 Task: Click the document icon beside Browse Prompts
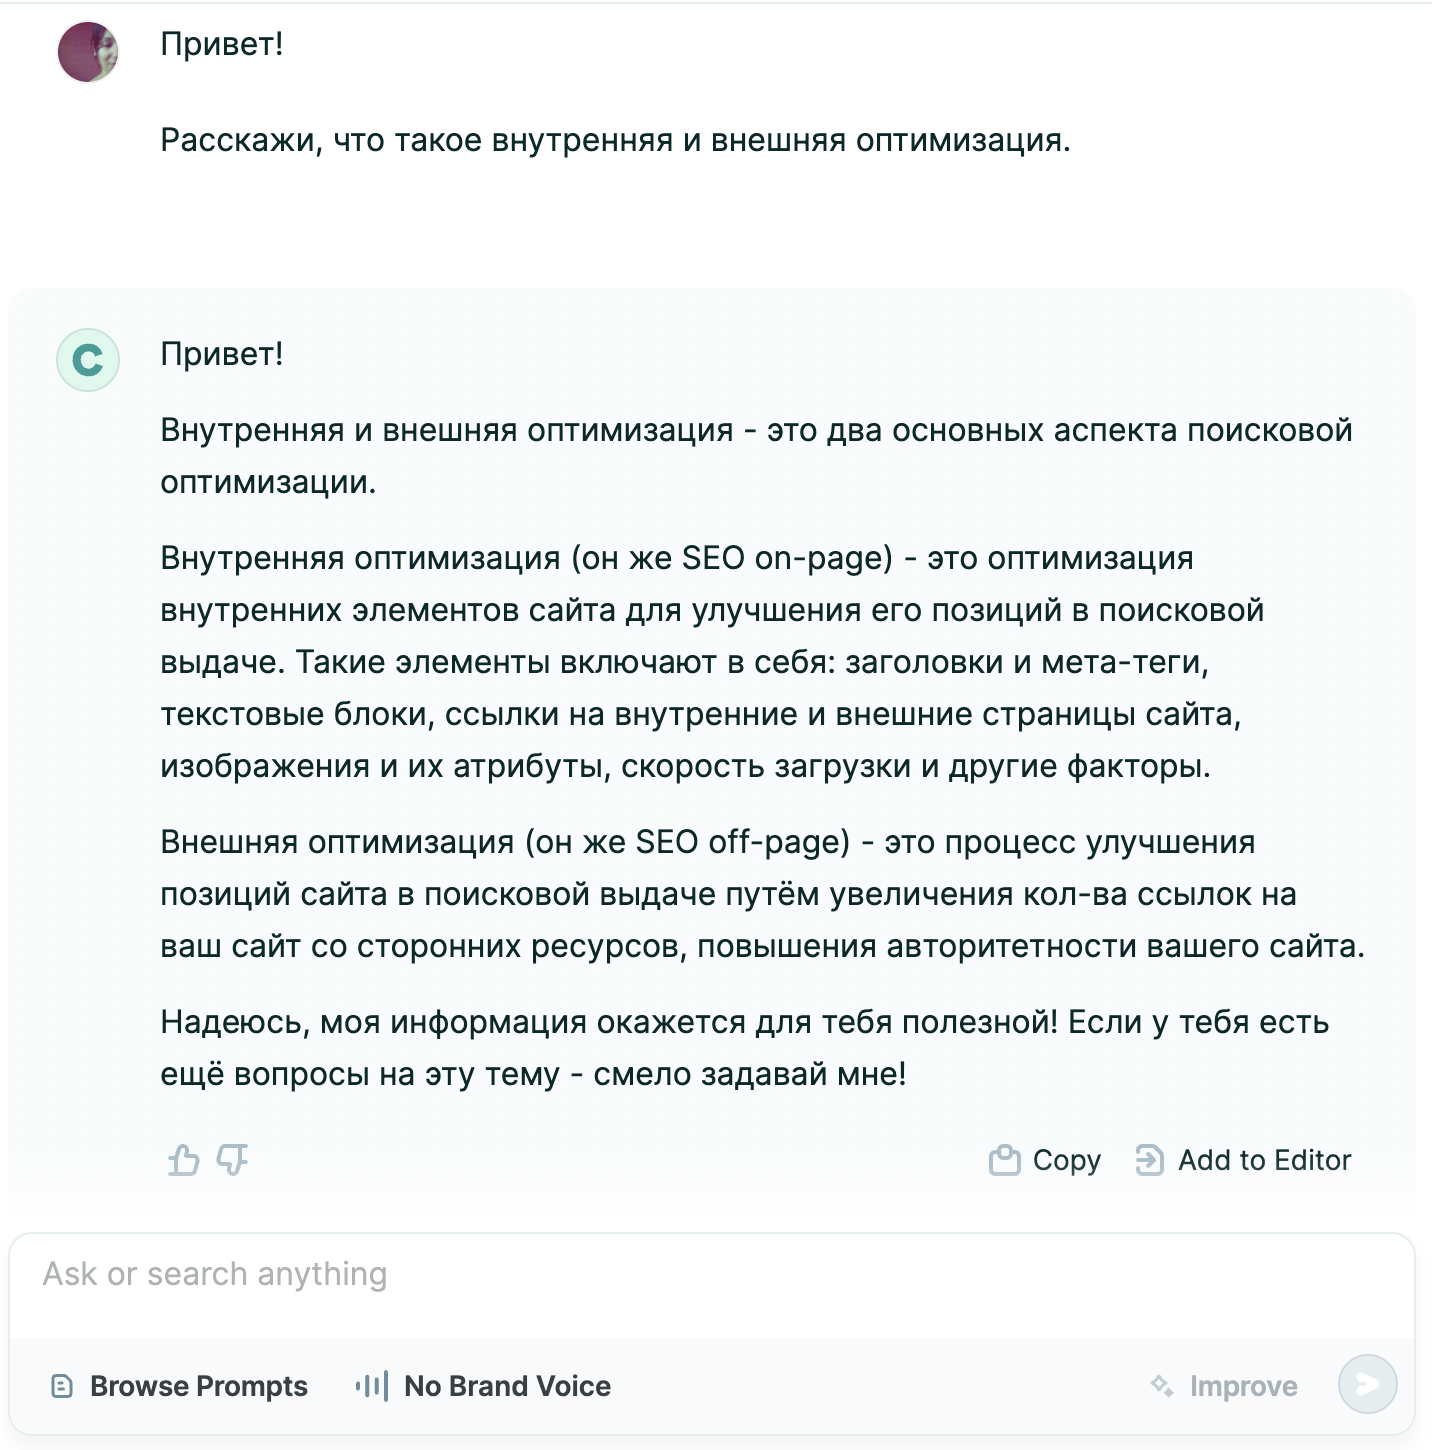click(62, 1386)
